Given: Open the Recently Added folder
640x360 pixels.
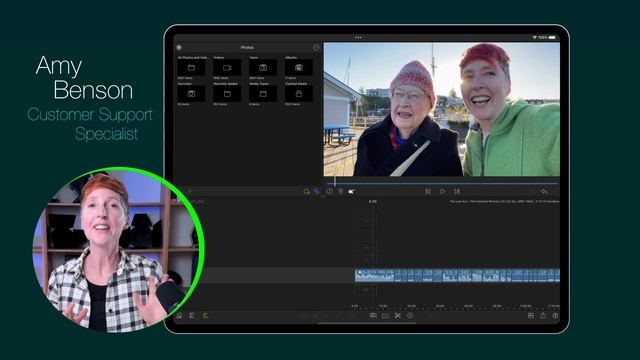Looking at the screenshot, I should click(227, 94).
